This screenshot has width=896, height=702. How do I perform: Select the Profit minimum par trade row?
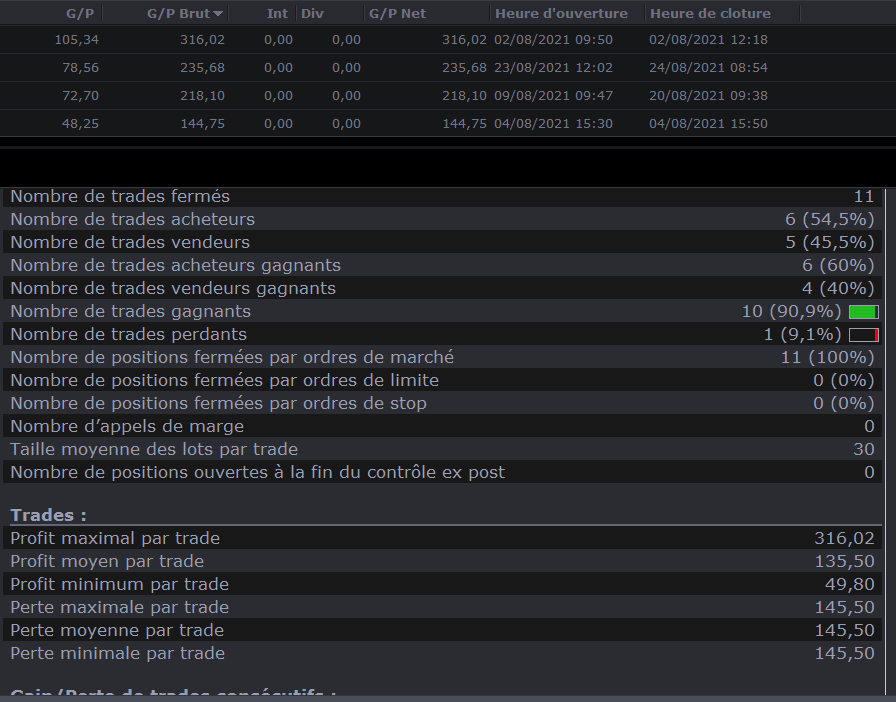442,584
